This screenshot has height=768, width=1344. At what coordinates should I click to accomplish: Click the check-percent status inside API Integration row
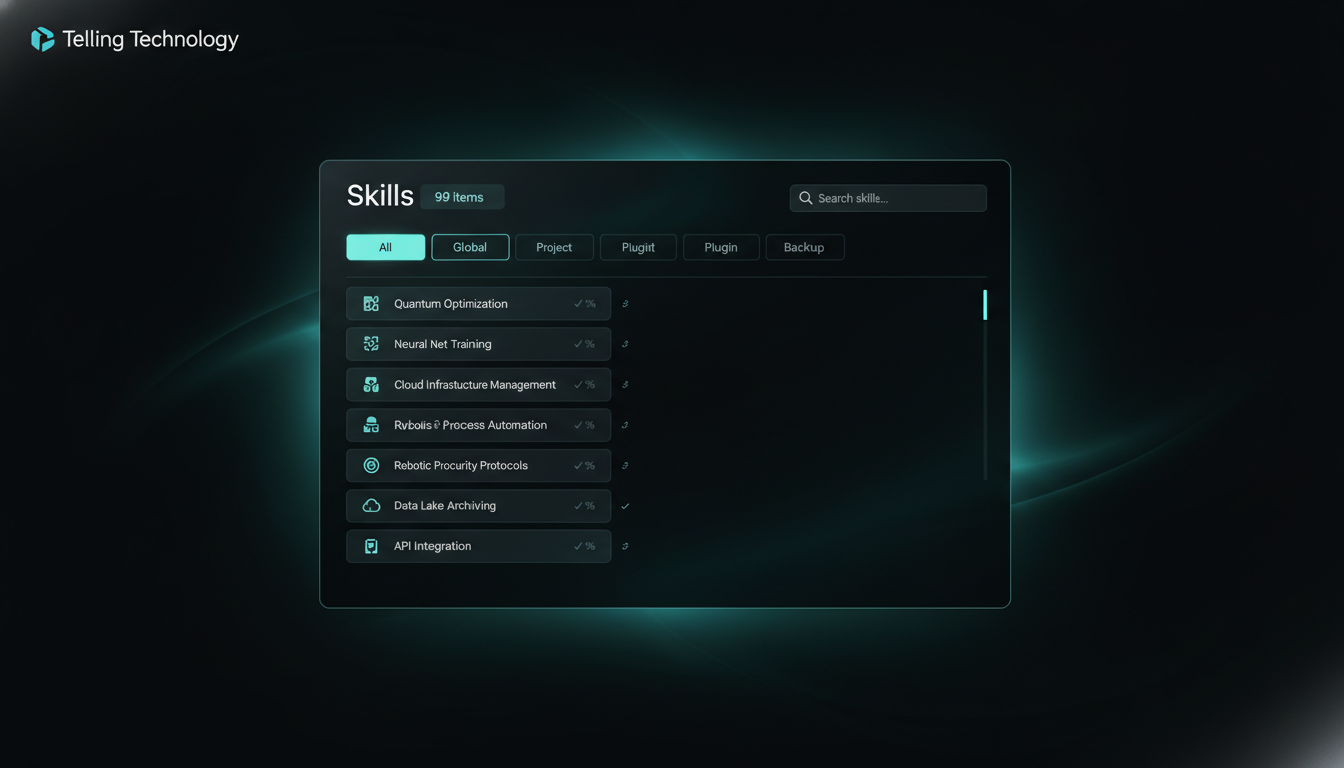pyautogui.click(x=584, y=546)
